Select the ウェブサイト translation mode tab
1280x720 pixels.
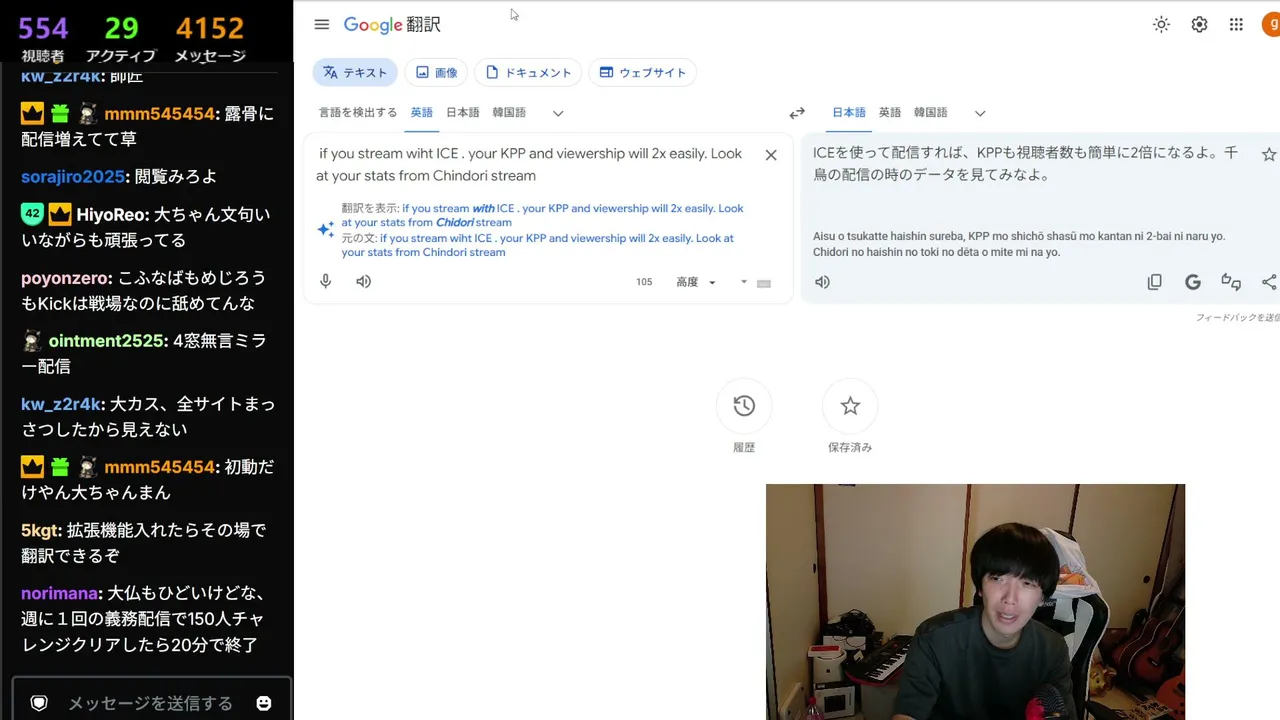click(643, 72)
